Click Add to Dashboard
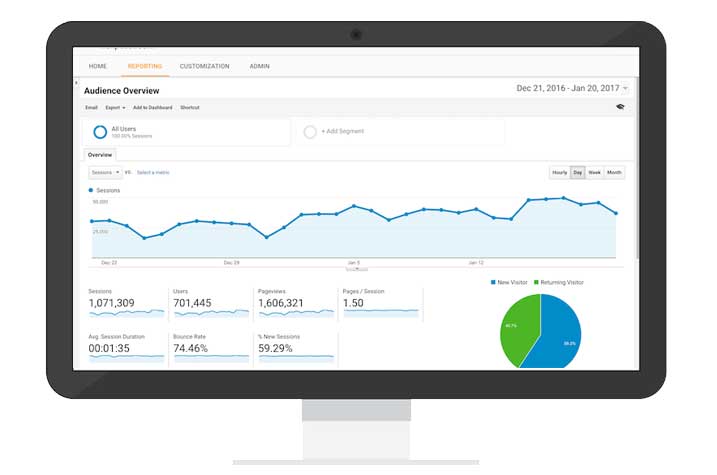The height and width of the screenshot is (475, 717). (x=153, y=107)
